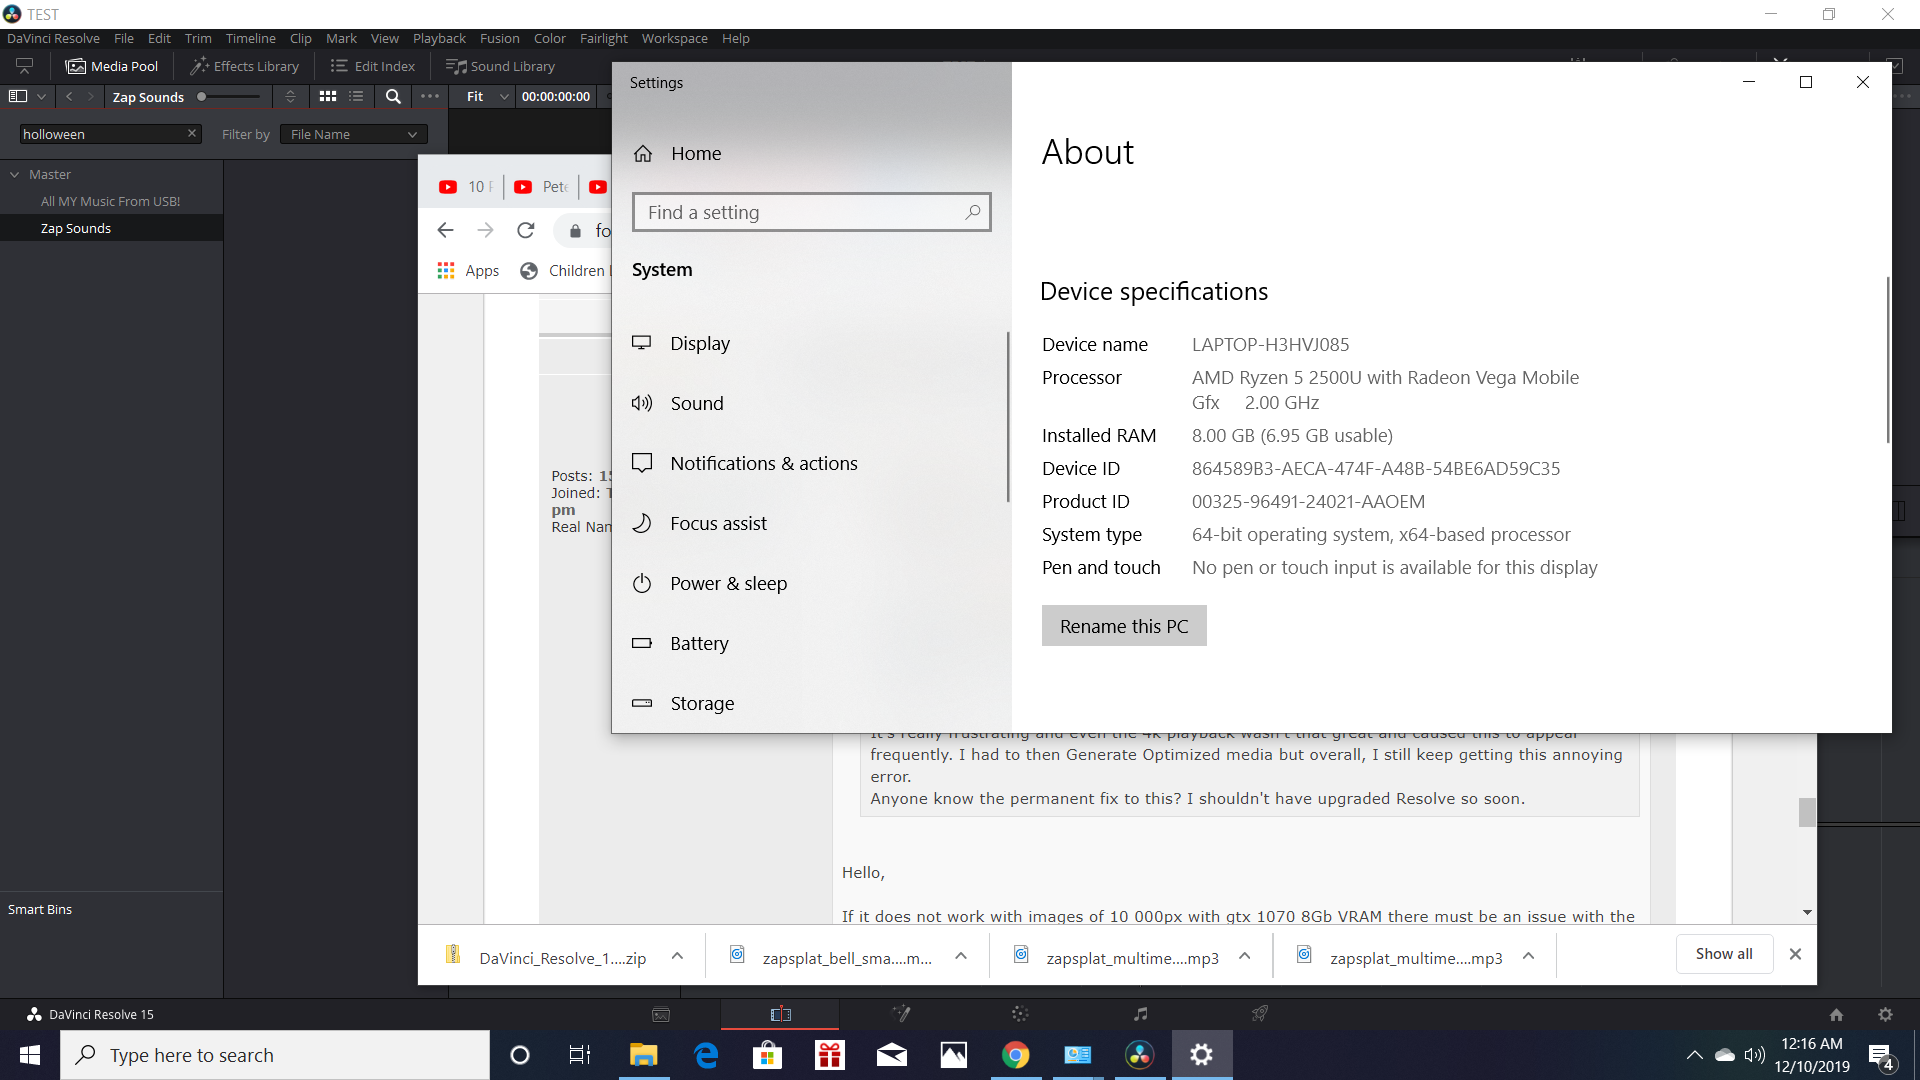The width and height of the screenshot is (1920, 1080).
Task: Switch media pool to list view
Action: point(356,96)
